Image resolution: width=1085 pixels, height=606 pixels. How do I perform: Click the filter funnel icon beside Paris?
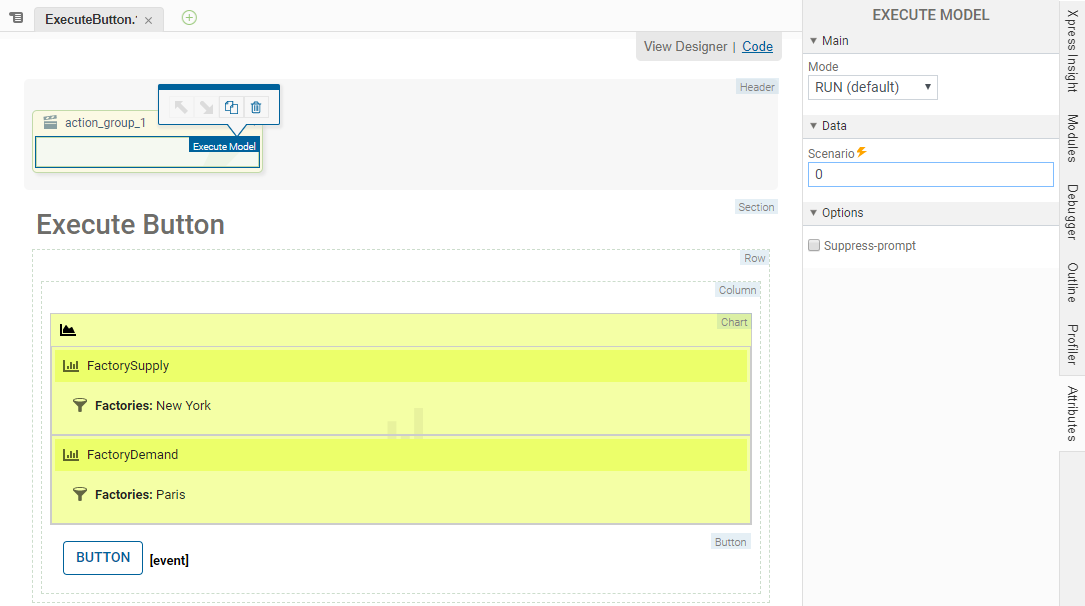pyautogui.click(x=80, y=495)
